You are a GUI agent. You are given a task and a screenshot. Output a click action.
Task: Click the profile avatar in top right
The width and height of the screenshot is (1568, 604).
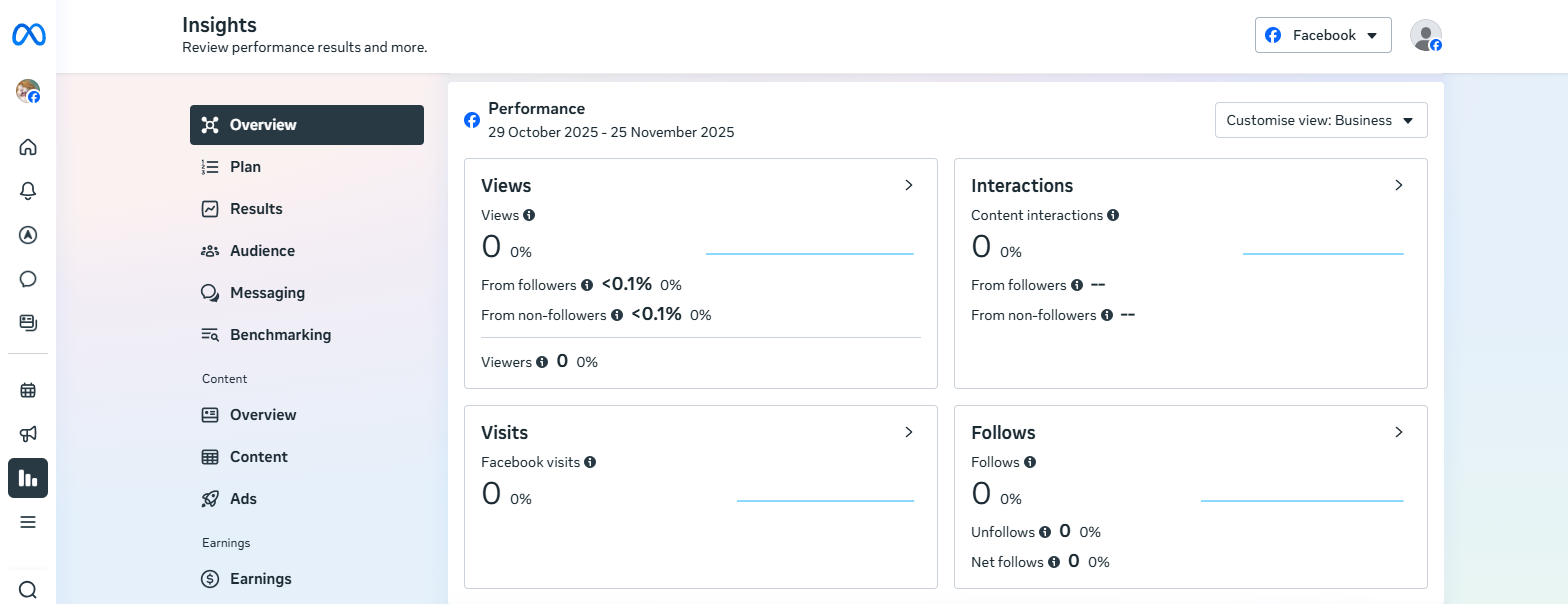(1425, 35)
